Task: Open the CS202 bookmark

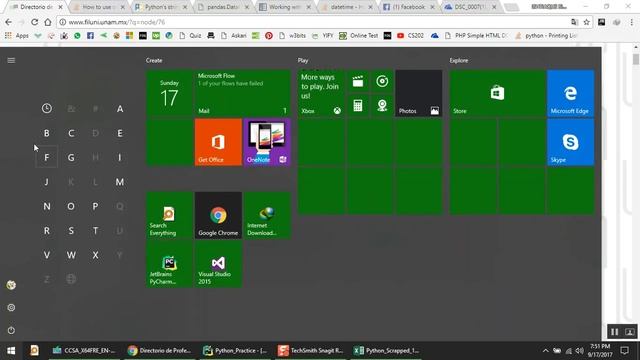Action: pos(411,36)
